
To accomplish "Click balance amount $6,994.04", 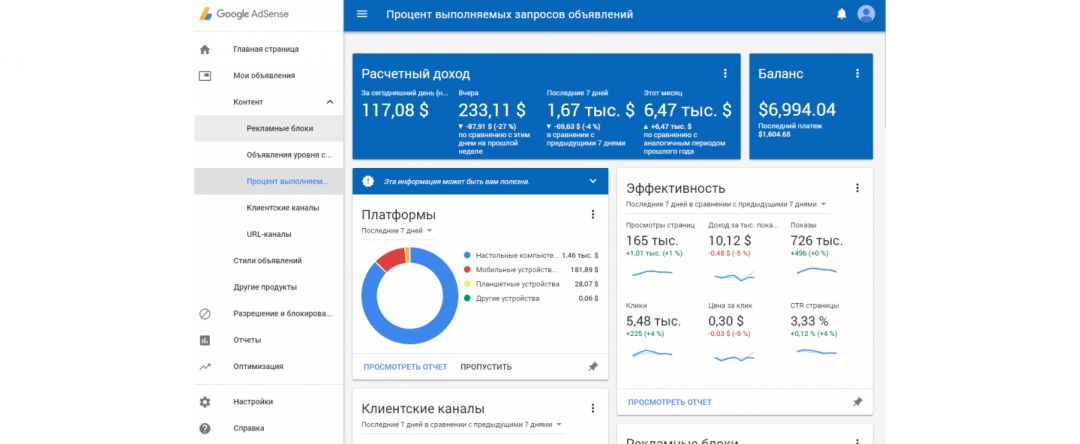I will [797, 109].
